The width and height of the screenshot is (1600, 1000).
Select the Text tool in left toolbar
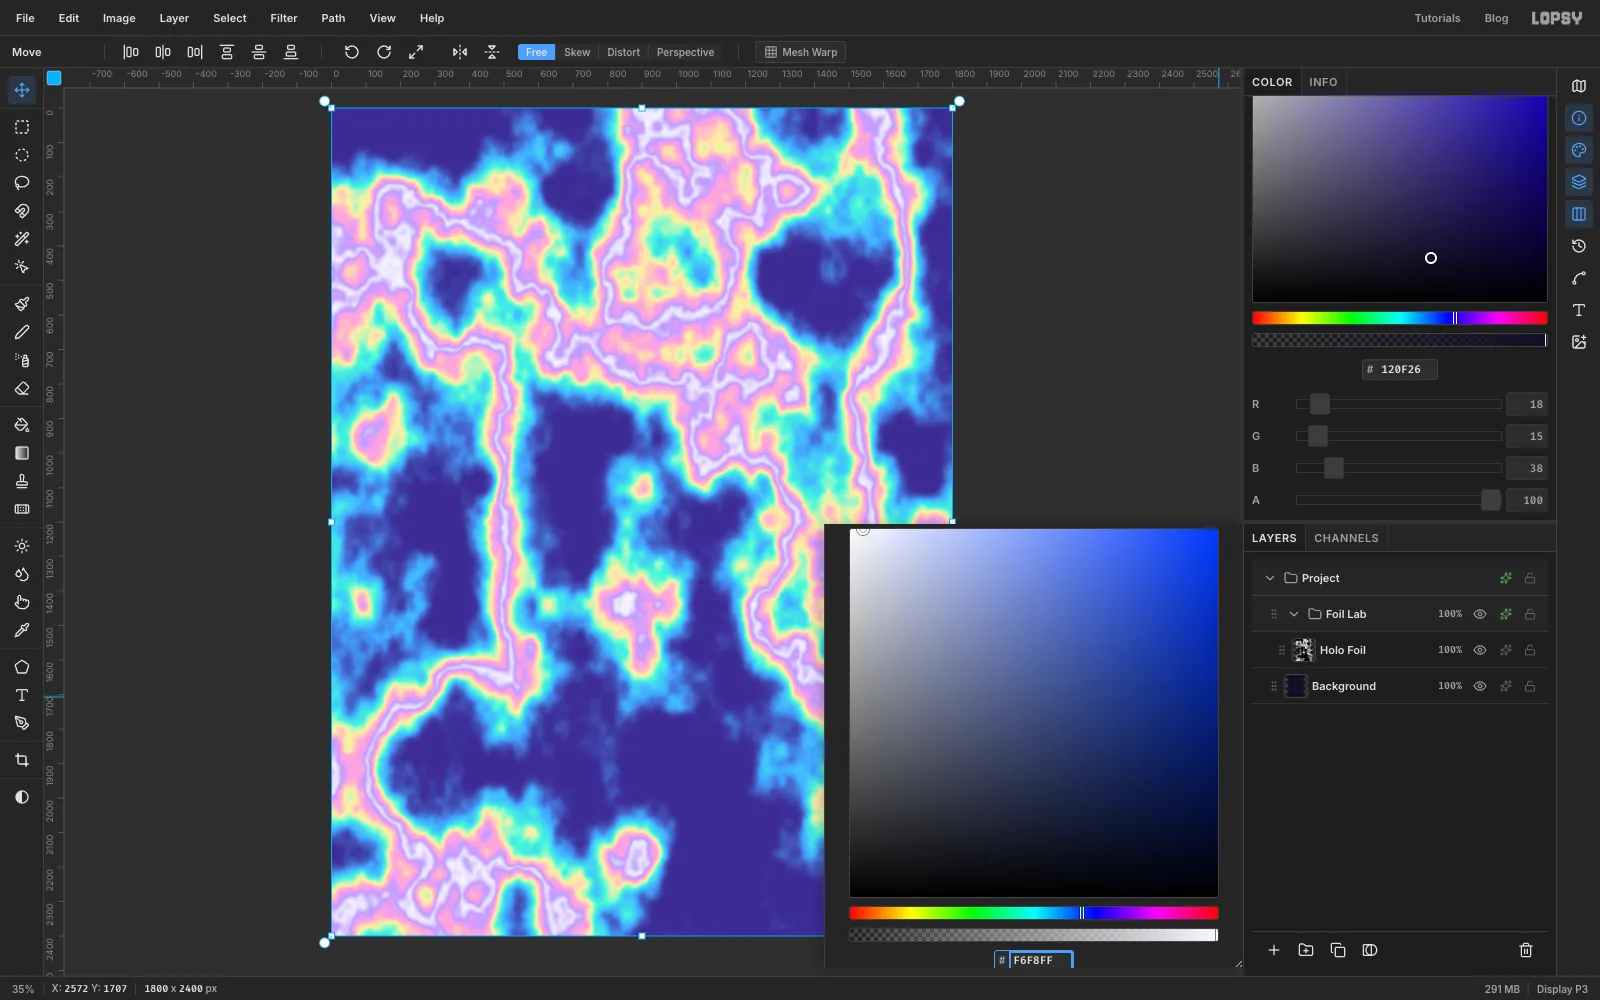[x=22, y=695]
